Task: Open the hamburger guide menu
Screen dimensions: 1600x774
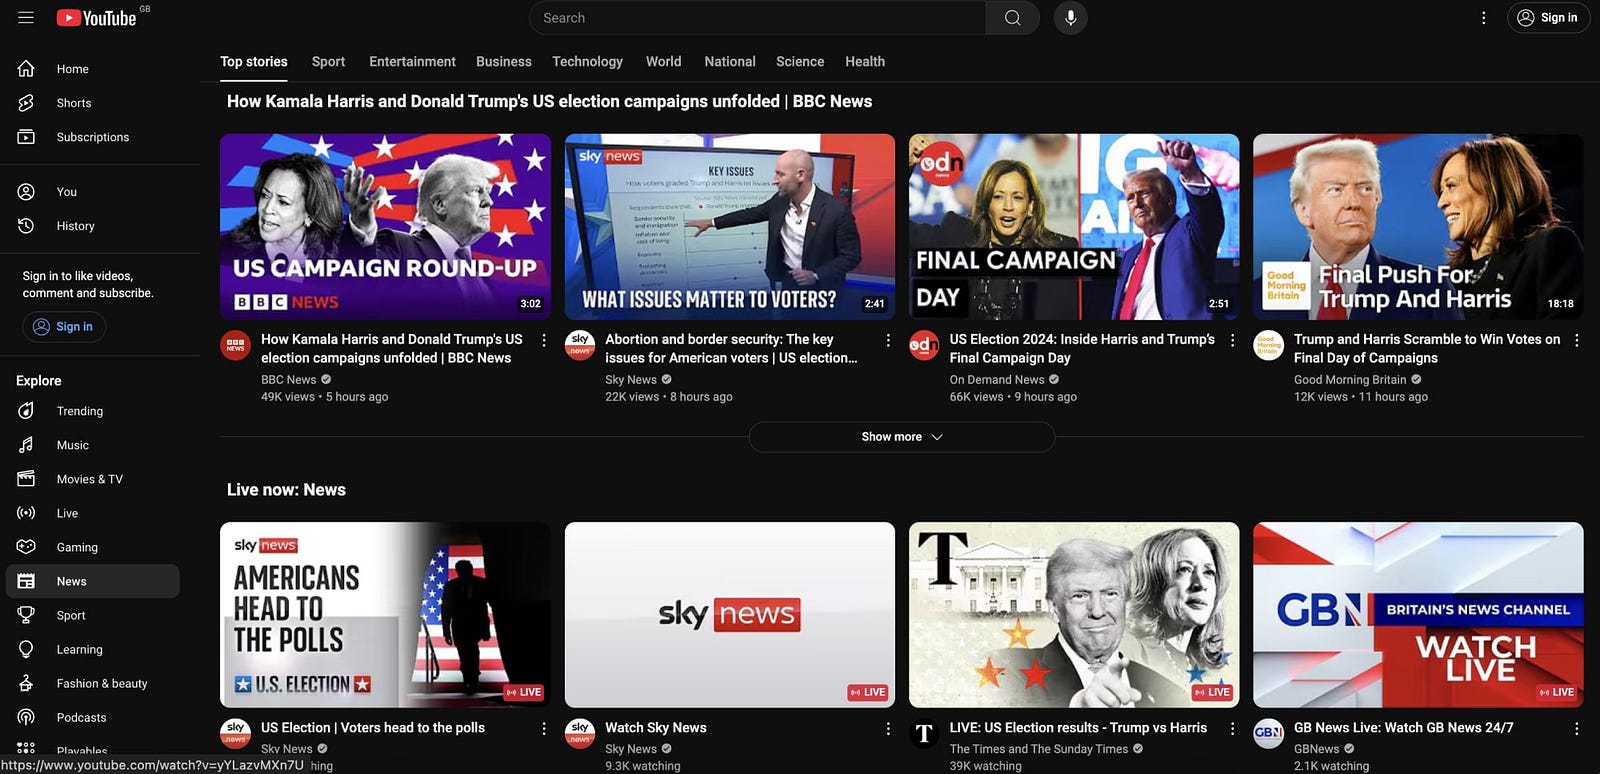Action: 26,18
